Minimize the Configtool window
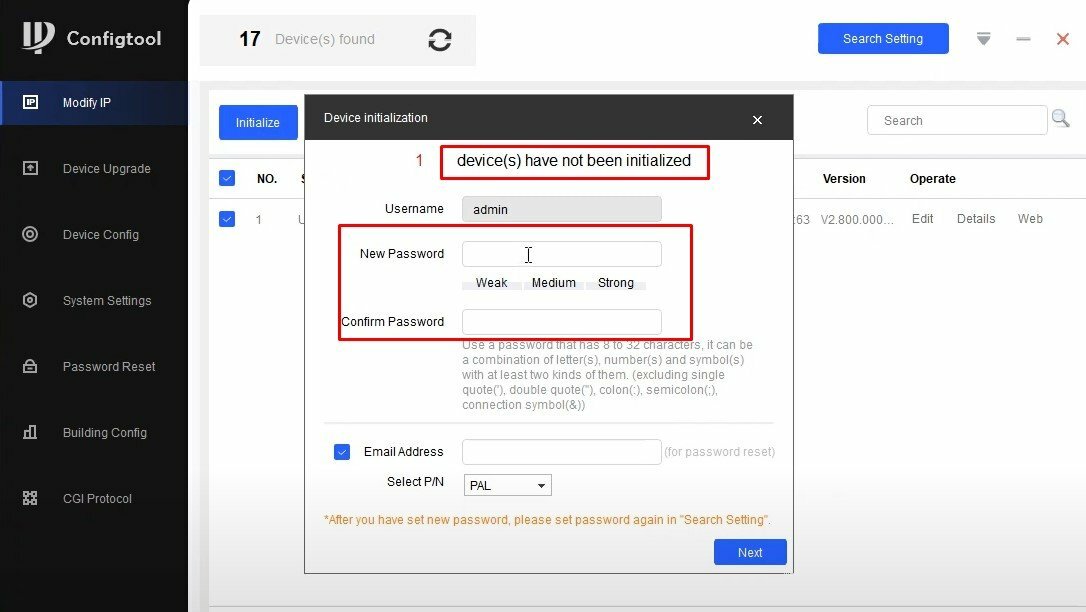This screenshot has height=612, width=1086. point(1023,39)
